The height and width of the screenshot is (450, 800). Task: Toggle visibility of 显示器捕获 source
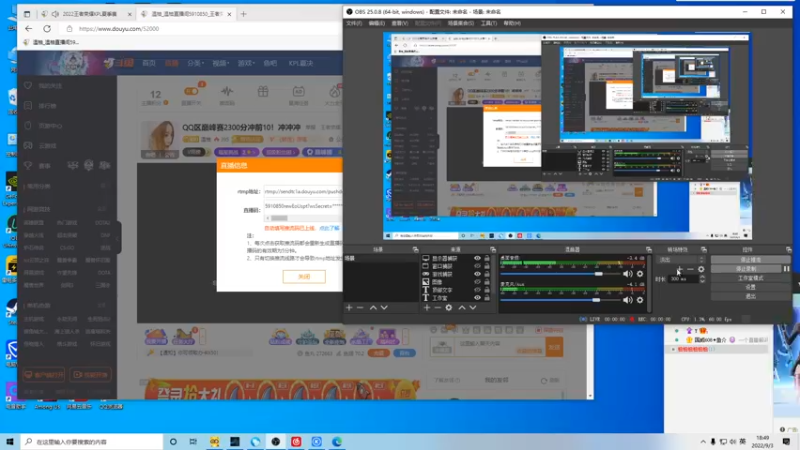tap(477, 258)
